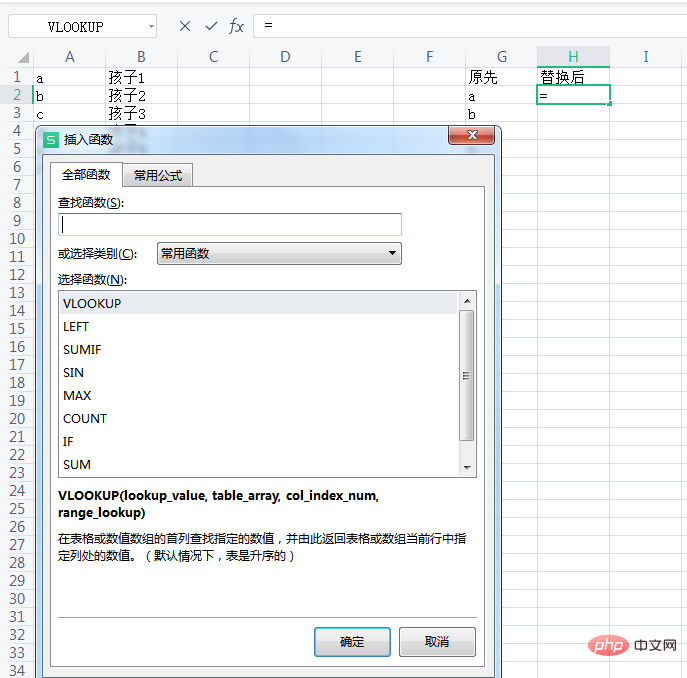Cancel formula entry with the X icon
This screenshot has width=687, height=678.
(185, 26)
